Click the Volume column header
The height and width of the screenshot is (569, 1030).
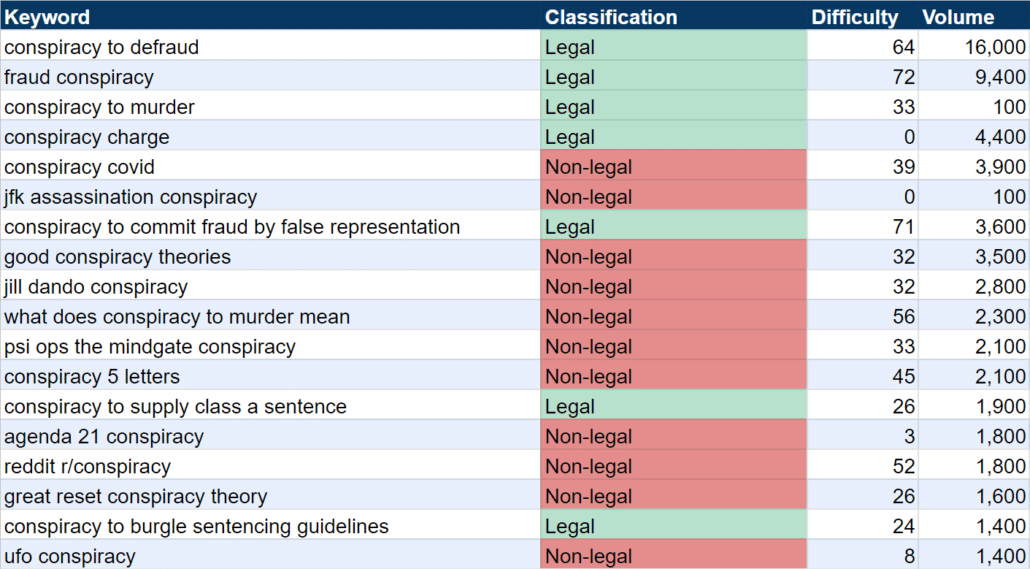coord(974,16)
